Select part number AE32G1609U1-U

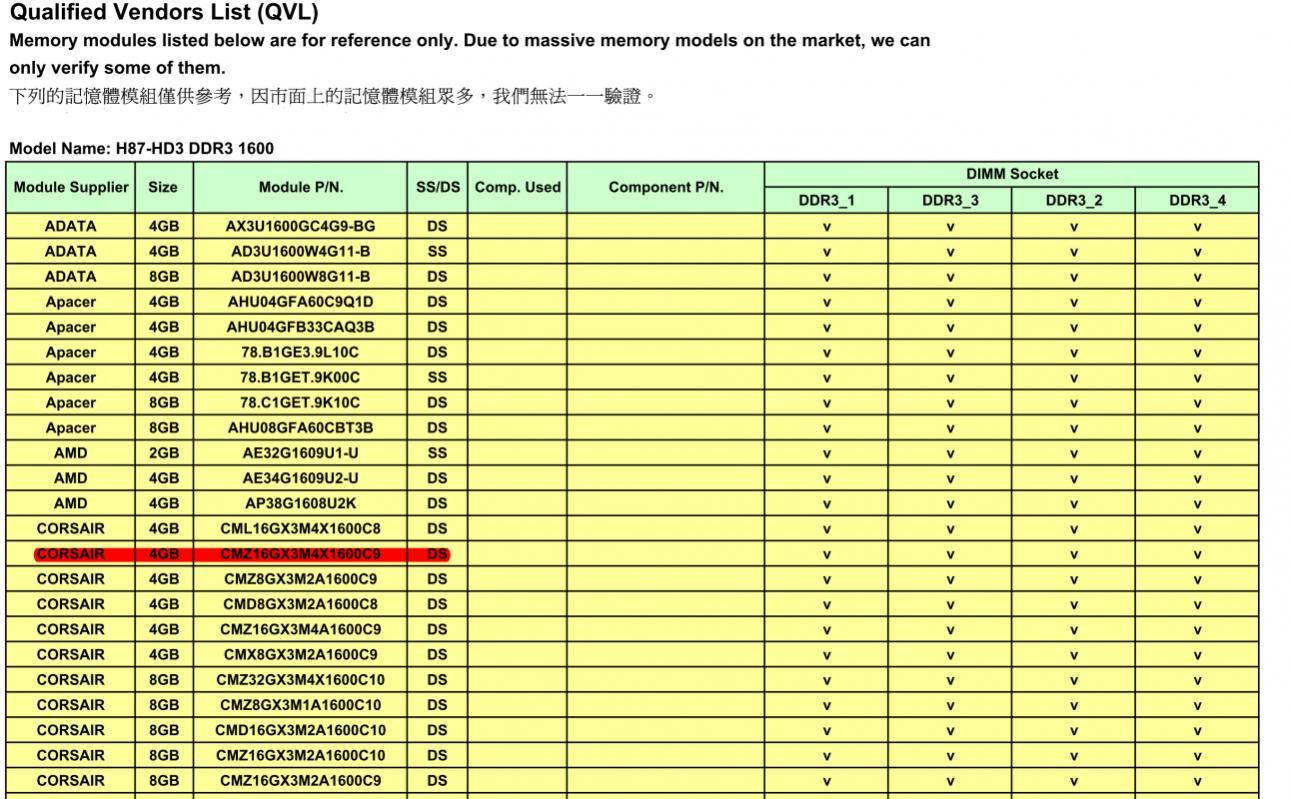tap(300, 453)
